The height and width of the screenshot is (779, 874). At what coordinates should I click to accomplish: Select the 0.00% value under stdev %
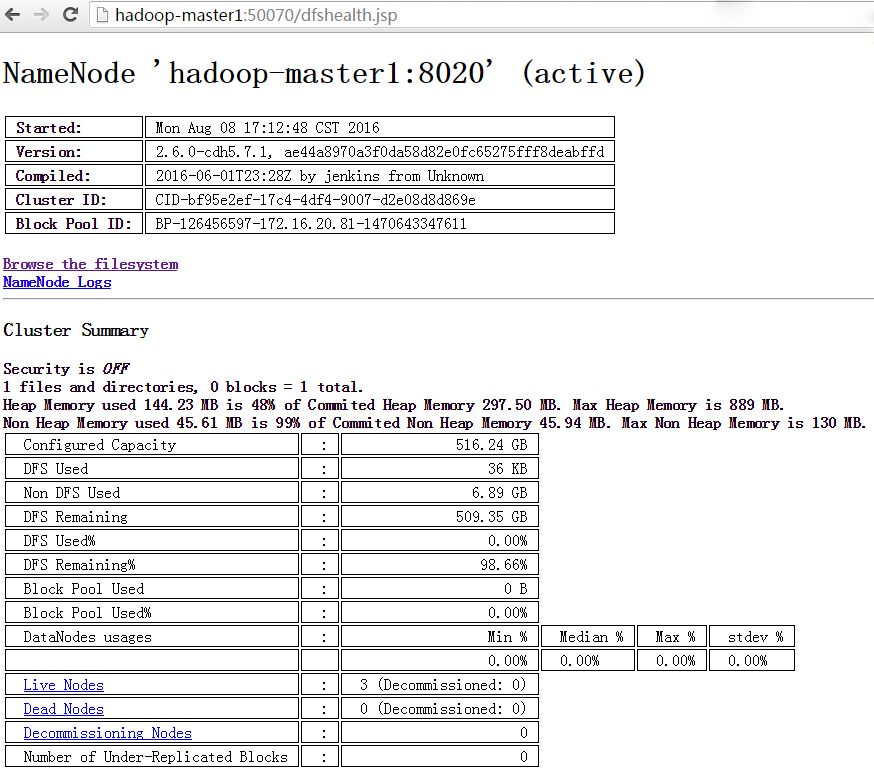(x=747, y=660)
